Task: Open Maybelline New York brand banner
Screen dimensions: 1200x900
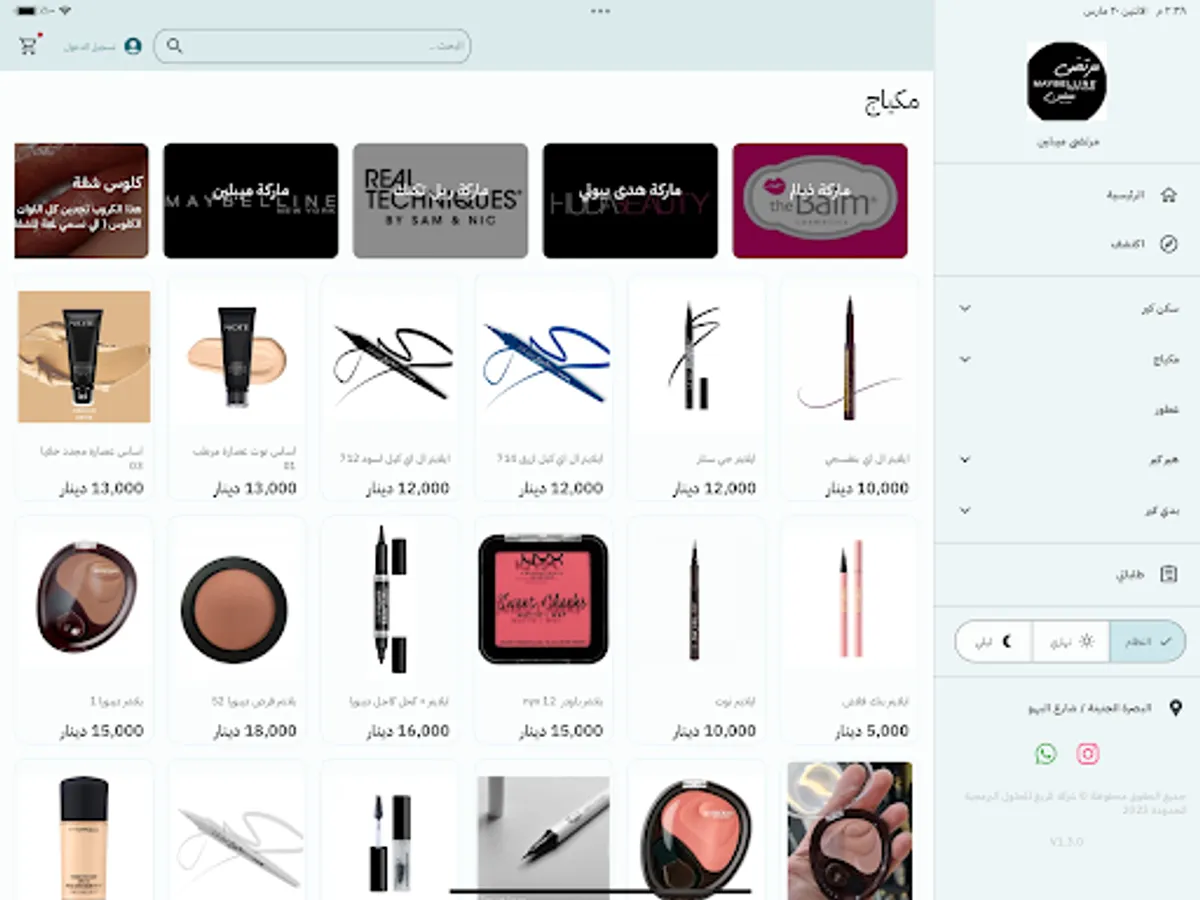Action: [251, 201]
